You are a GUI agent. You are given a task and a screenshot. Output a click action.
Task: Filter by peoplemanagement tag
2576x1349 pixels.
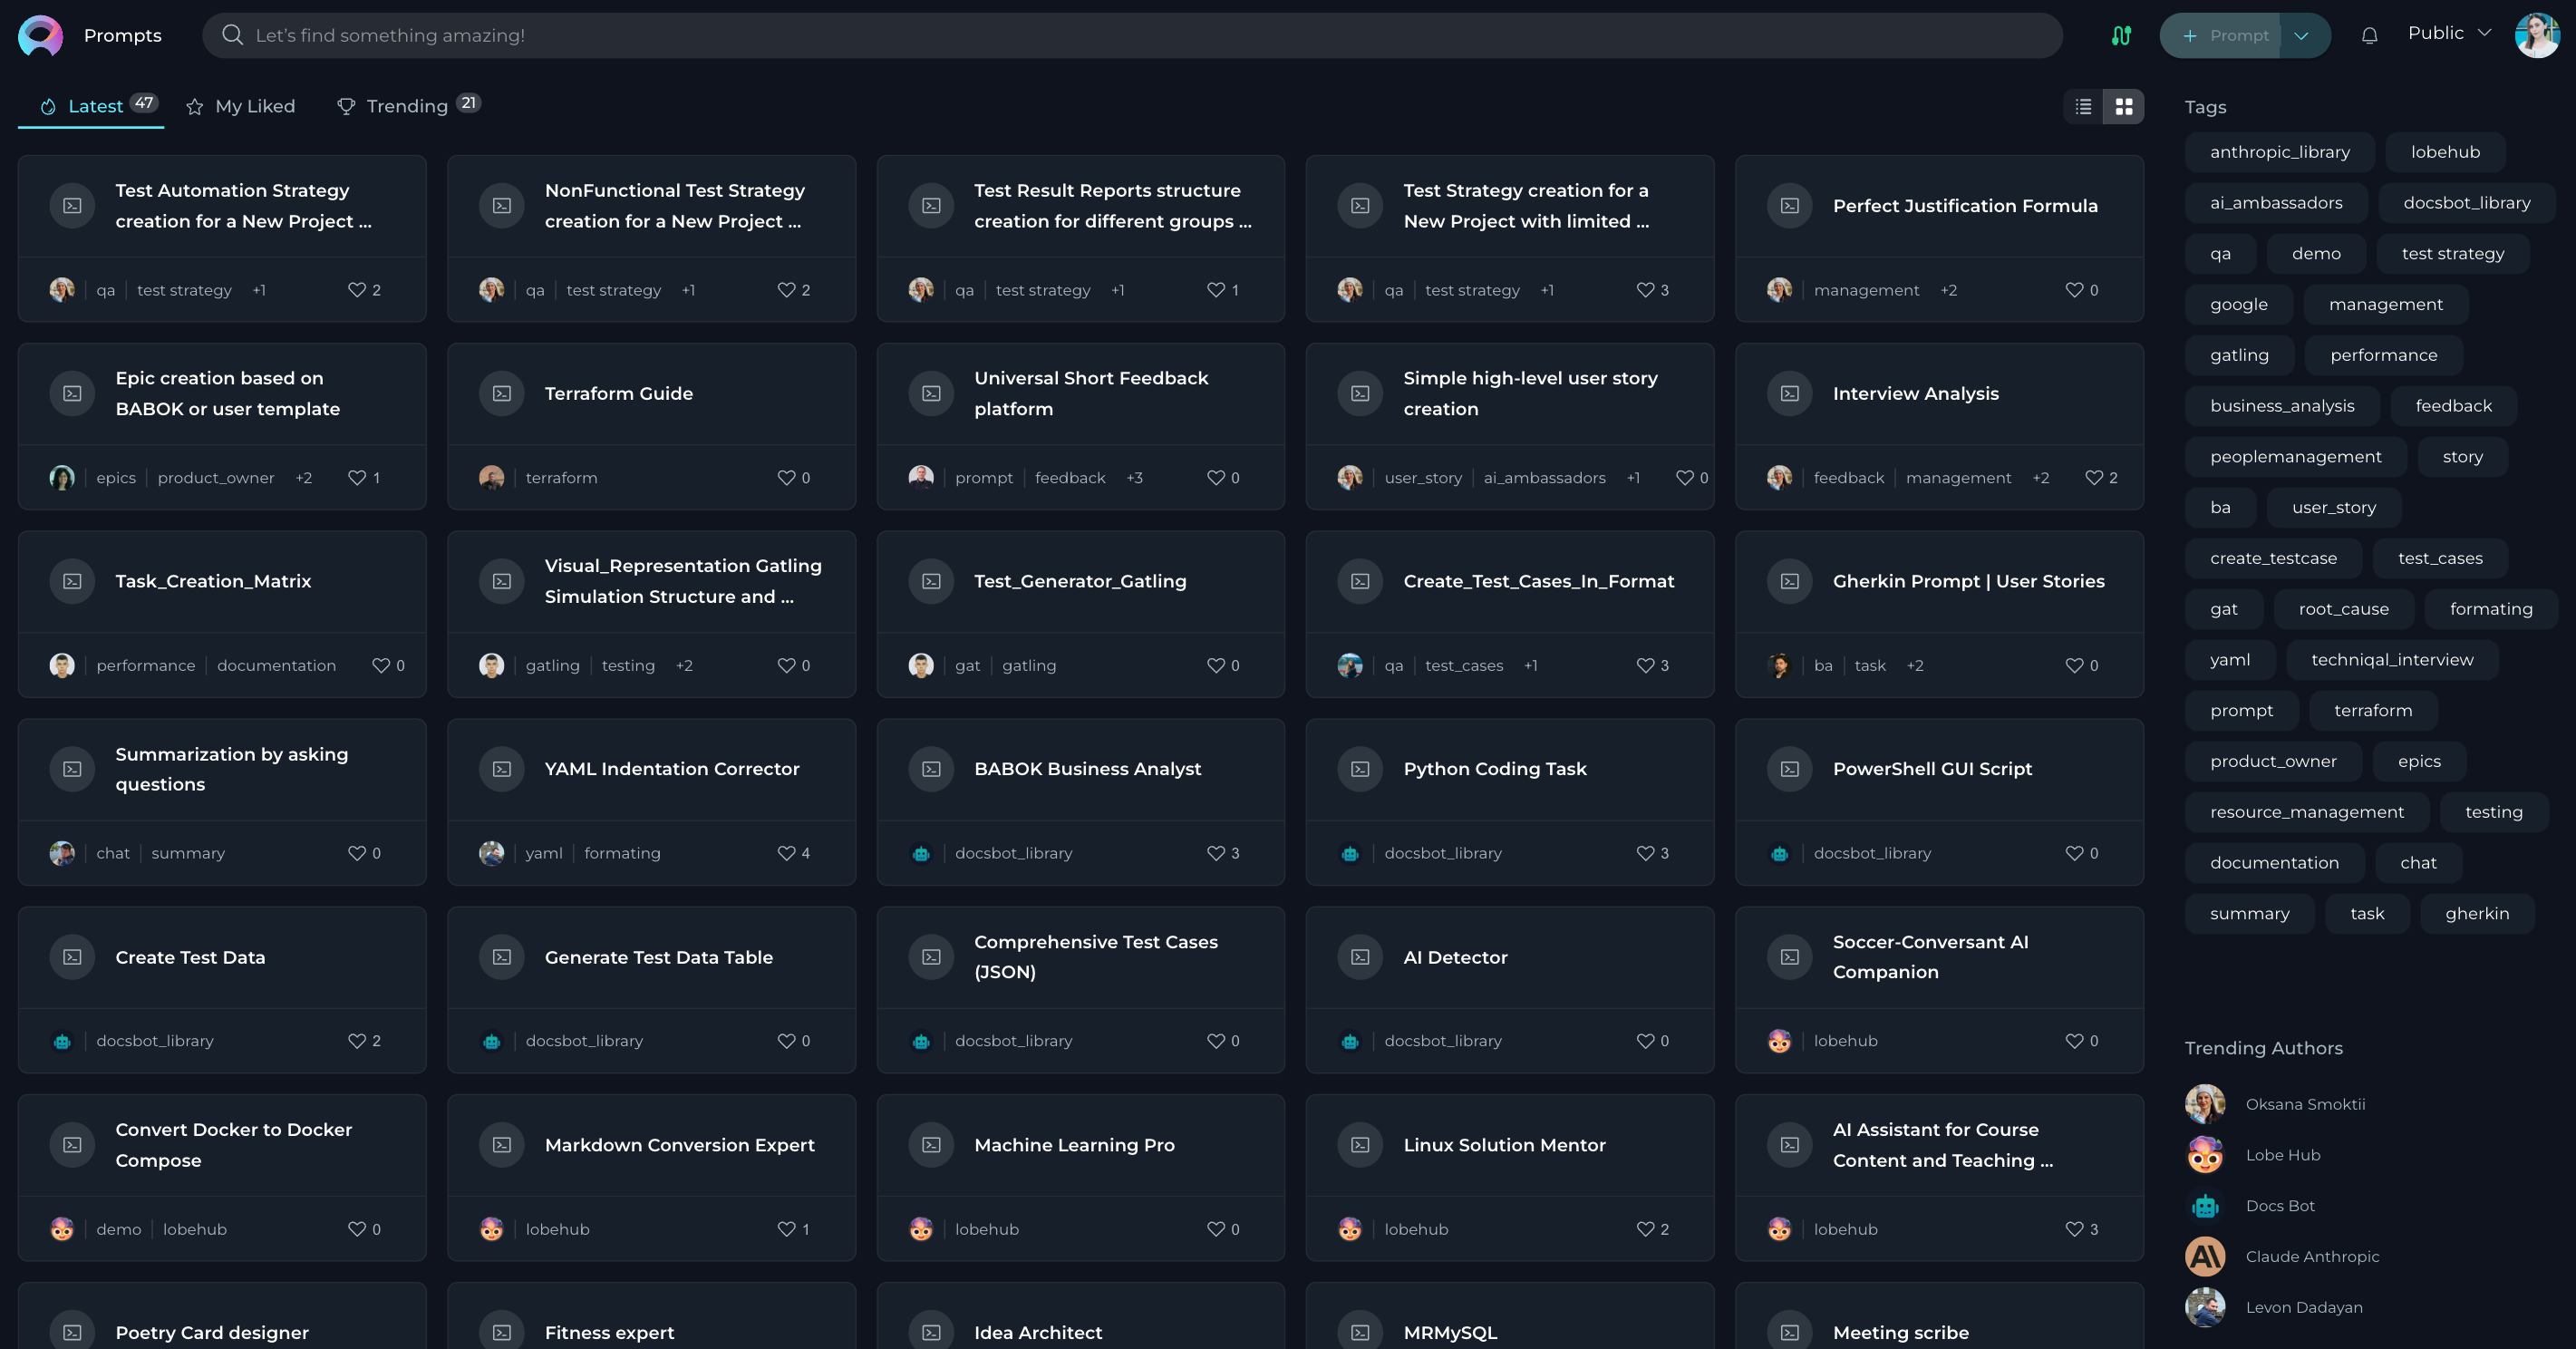pyautogui.click(x=2295, y=457)
